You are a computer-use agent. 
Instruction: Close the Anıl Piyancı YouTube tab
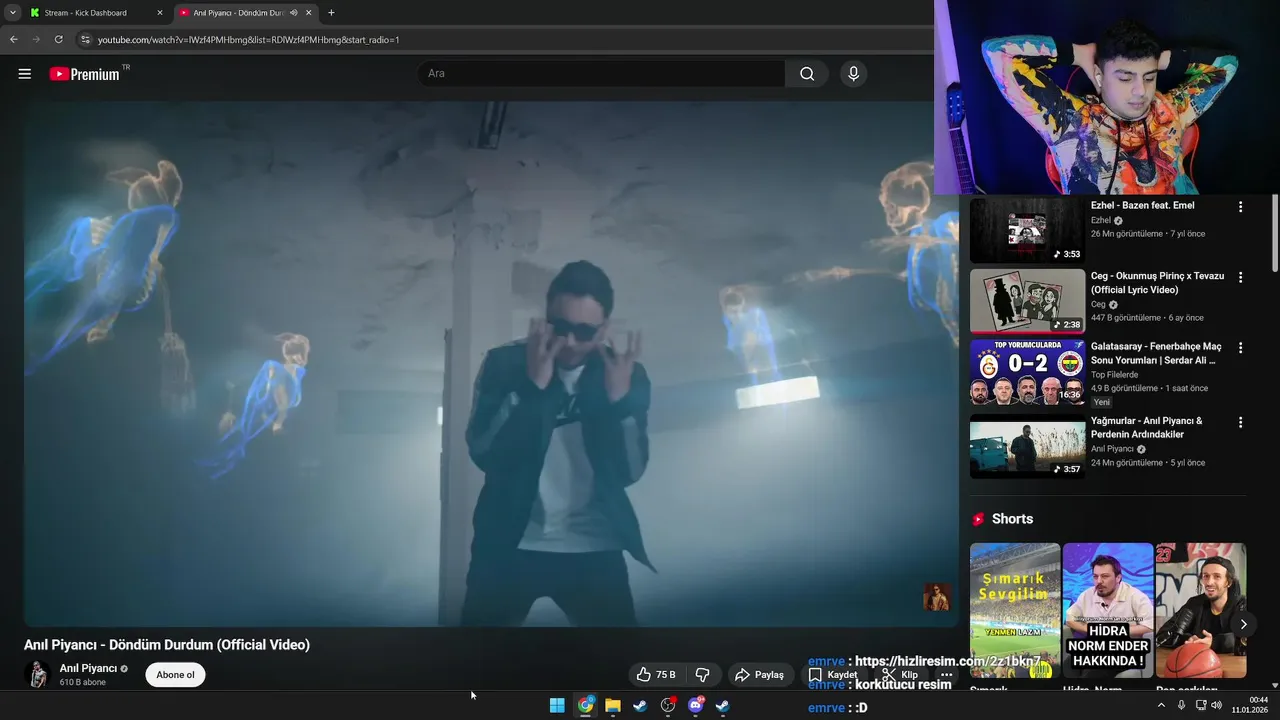(308, 13)
